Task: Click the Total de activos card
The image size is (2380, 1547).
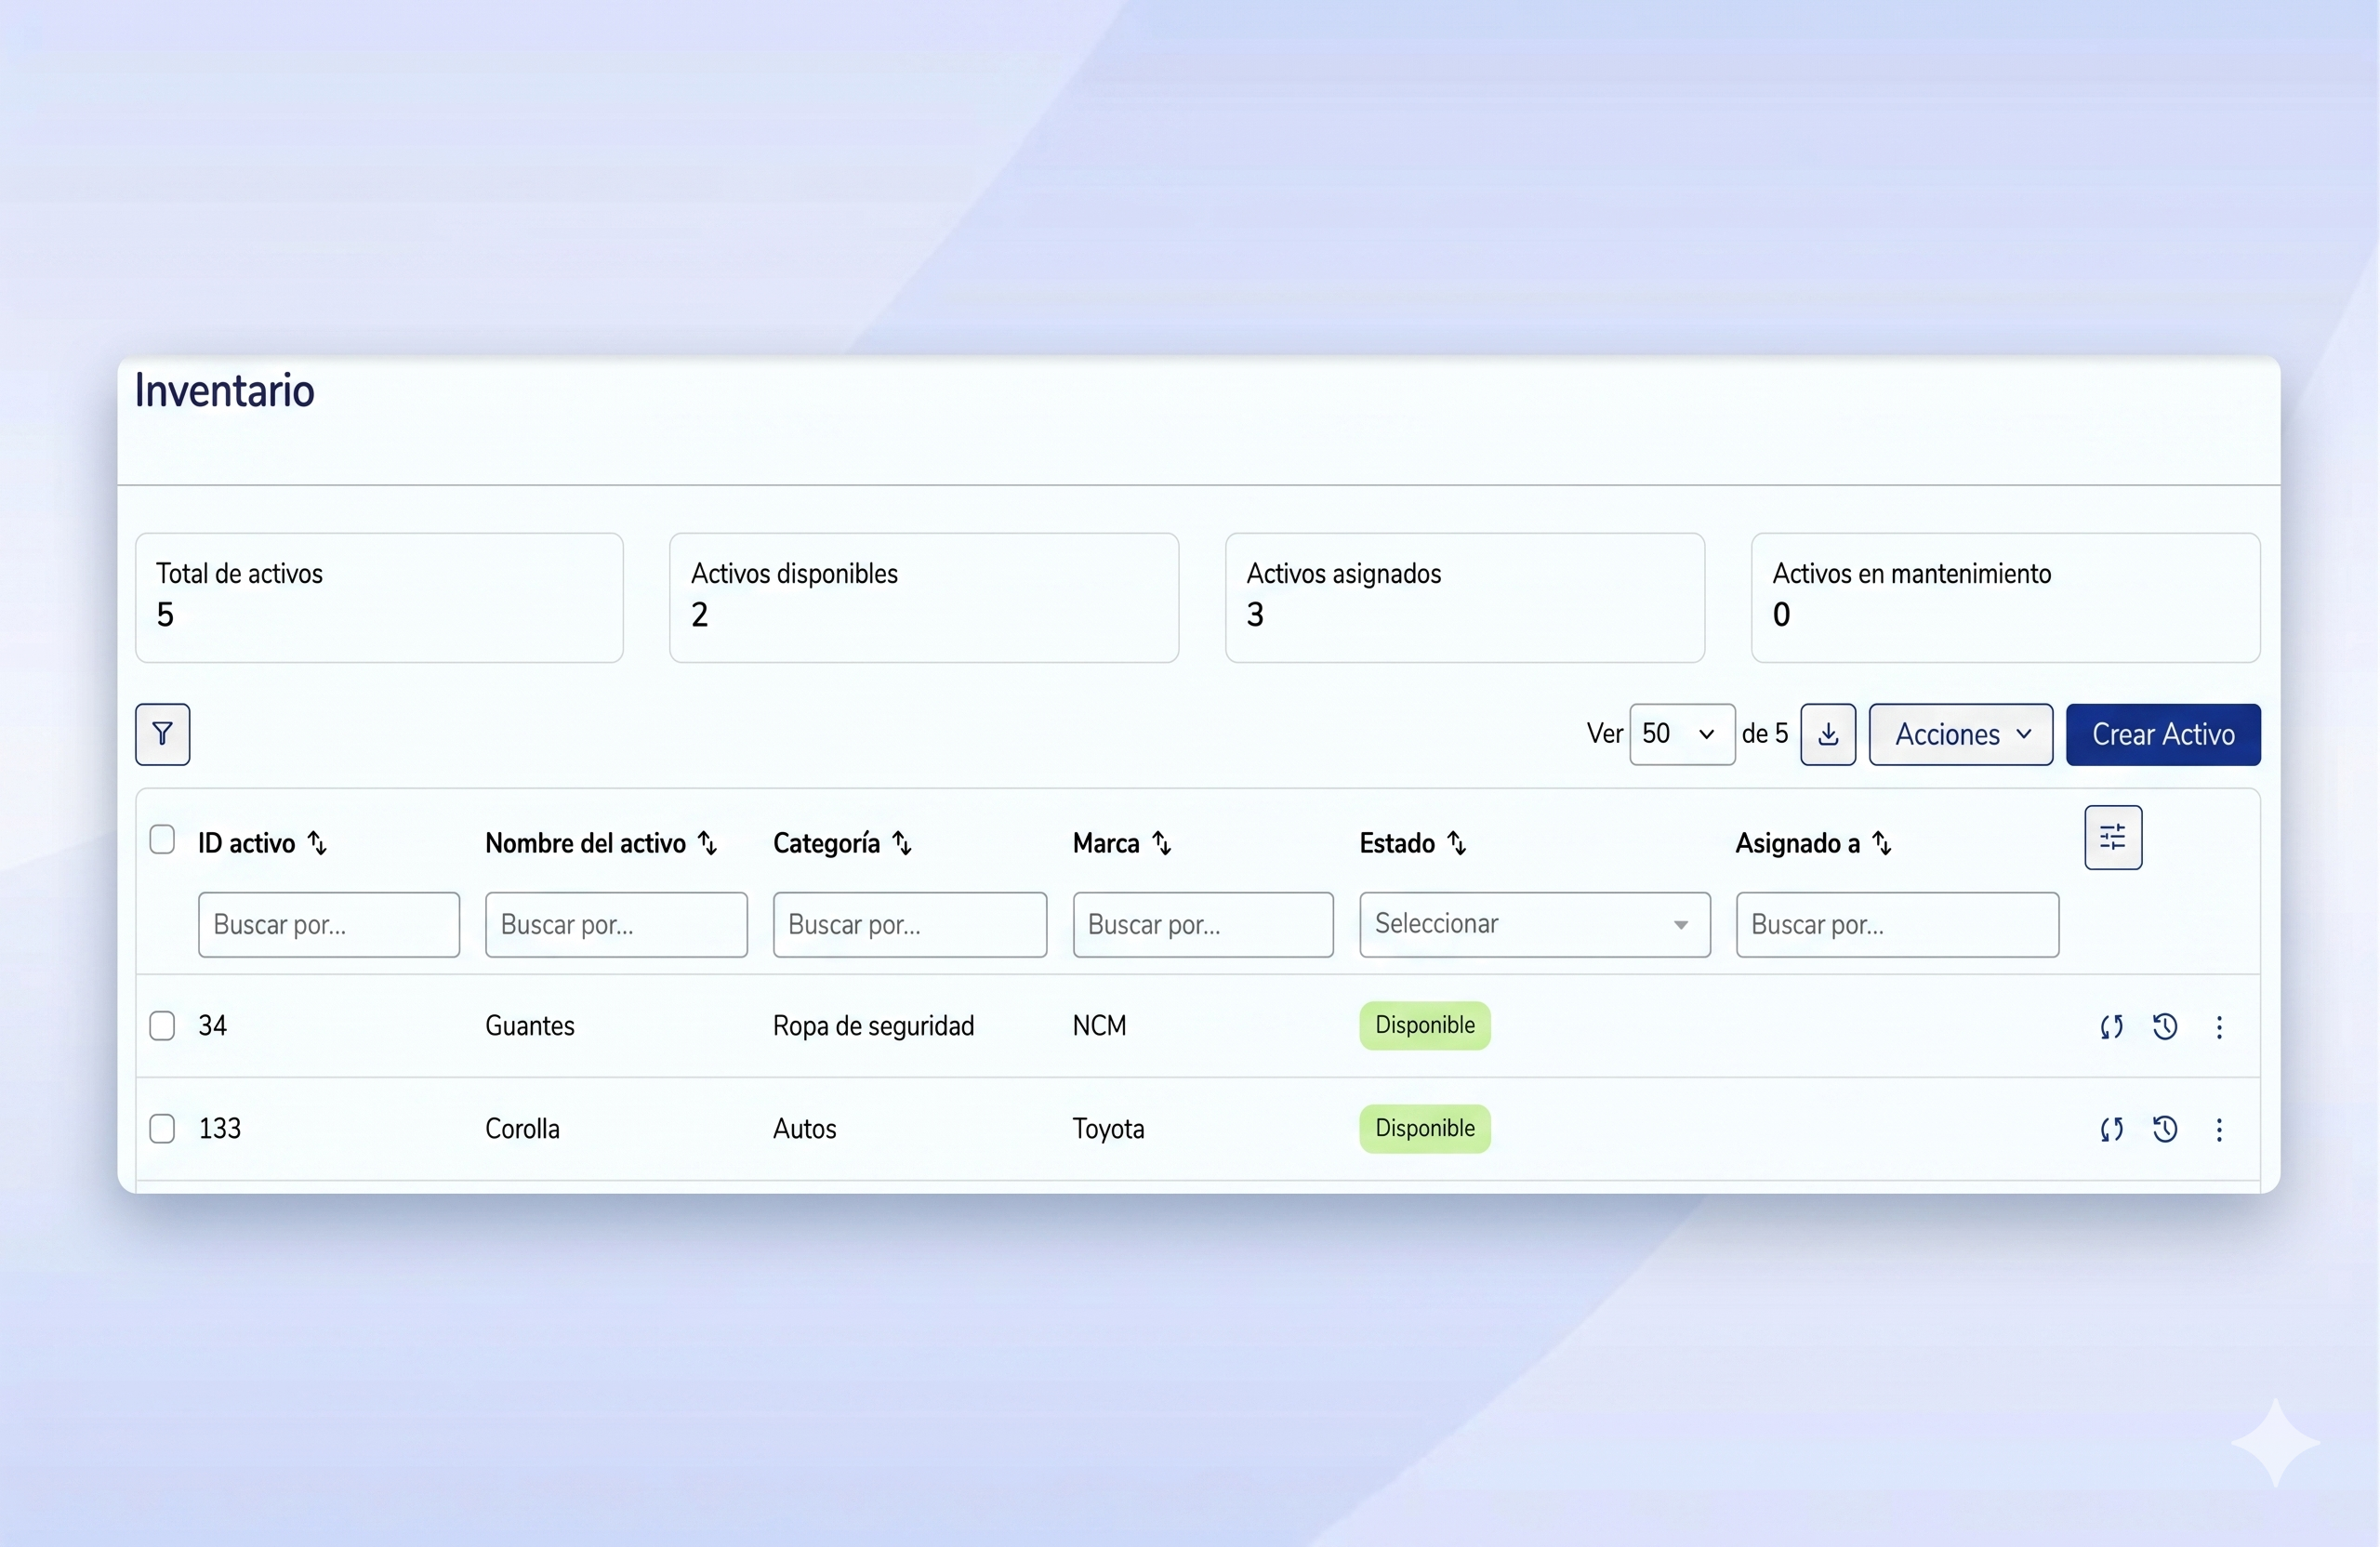Action: point(379,597)
